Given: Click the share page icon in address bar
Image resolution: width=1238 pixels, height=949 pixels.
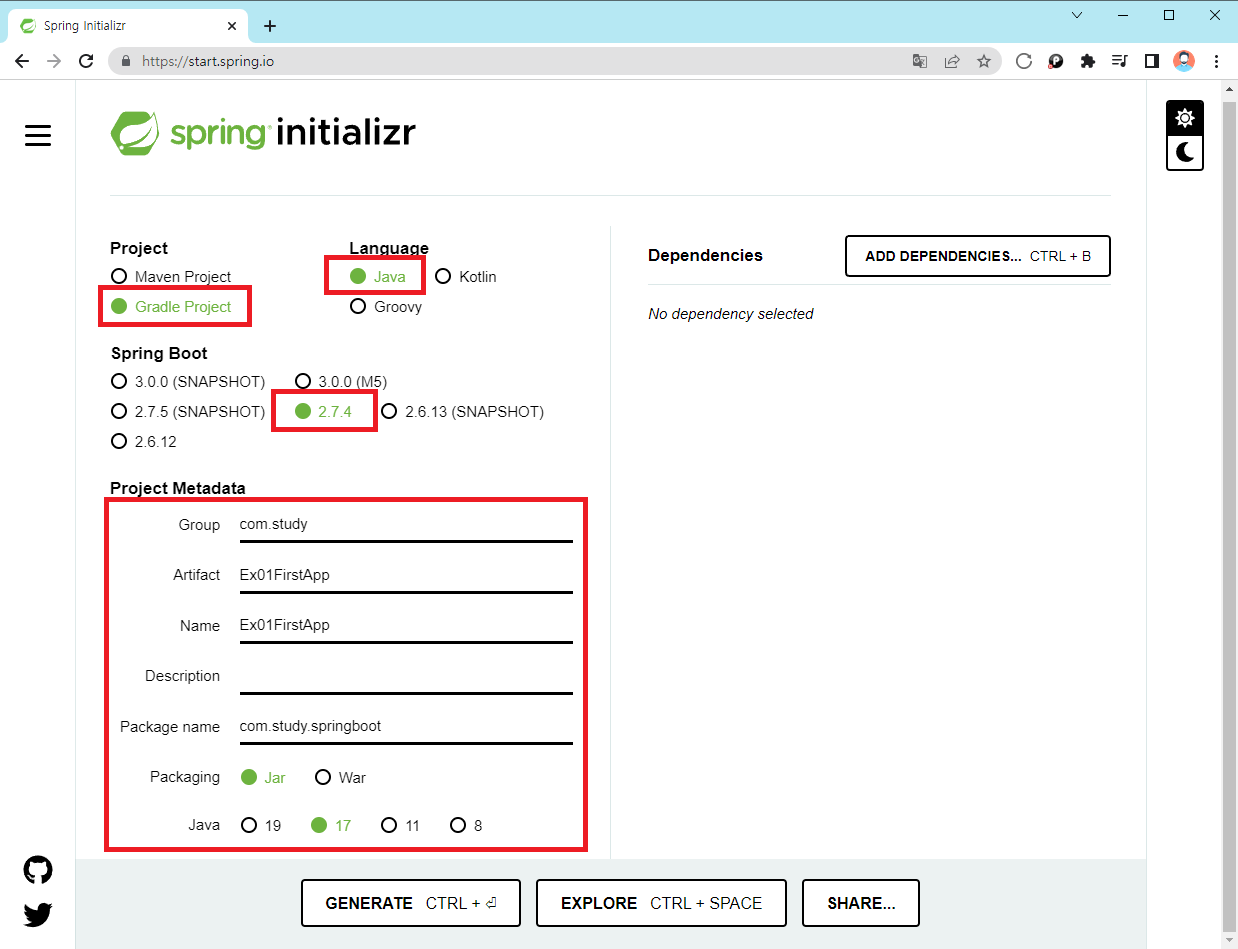Looking at the screenshot, I should pyautogui.click(x=952, y=61).
